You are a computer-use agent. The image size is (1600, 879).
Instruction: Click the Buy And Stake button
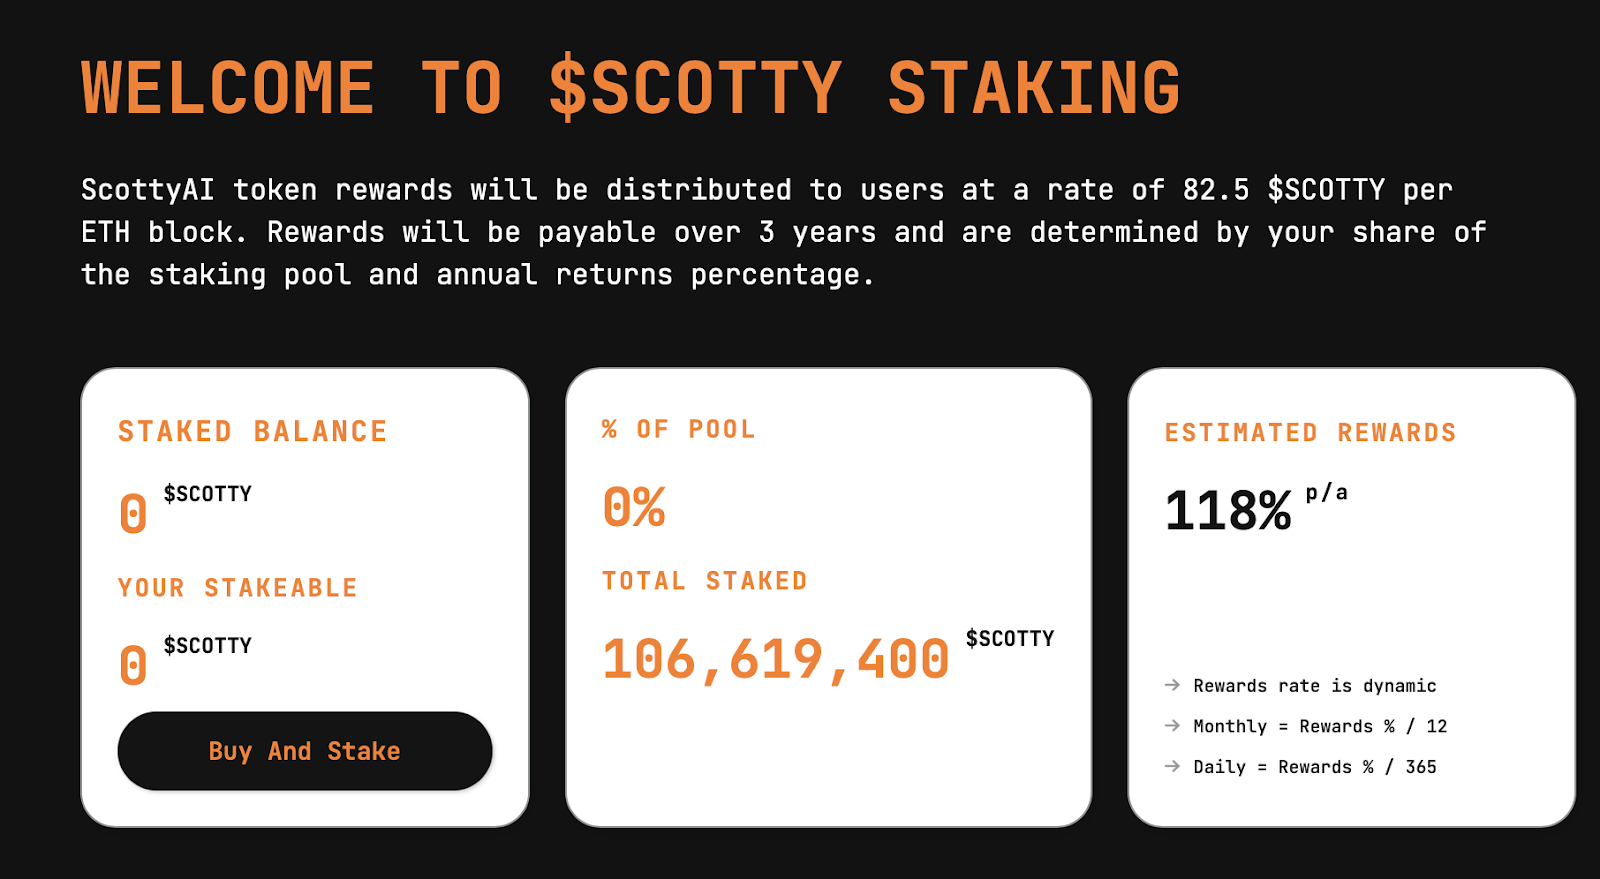[x=305, y=751]
